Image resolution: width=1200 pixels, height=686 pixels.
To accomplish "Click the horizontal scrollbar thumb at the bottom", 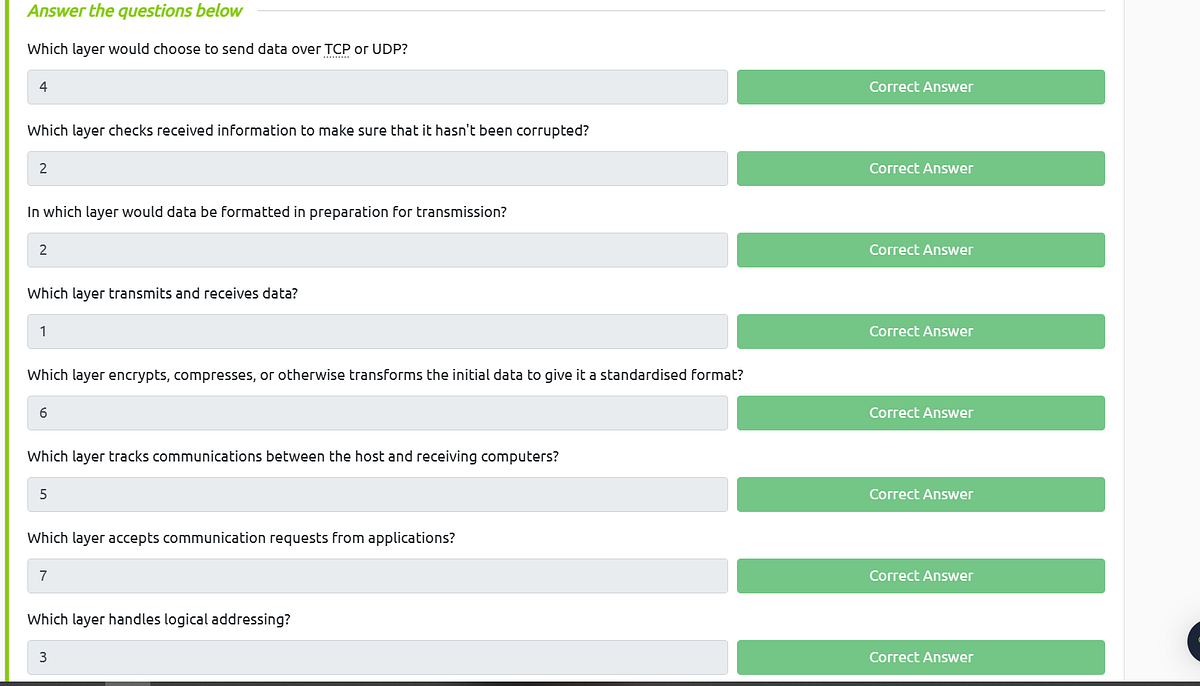I will click(x=127, y=684).
